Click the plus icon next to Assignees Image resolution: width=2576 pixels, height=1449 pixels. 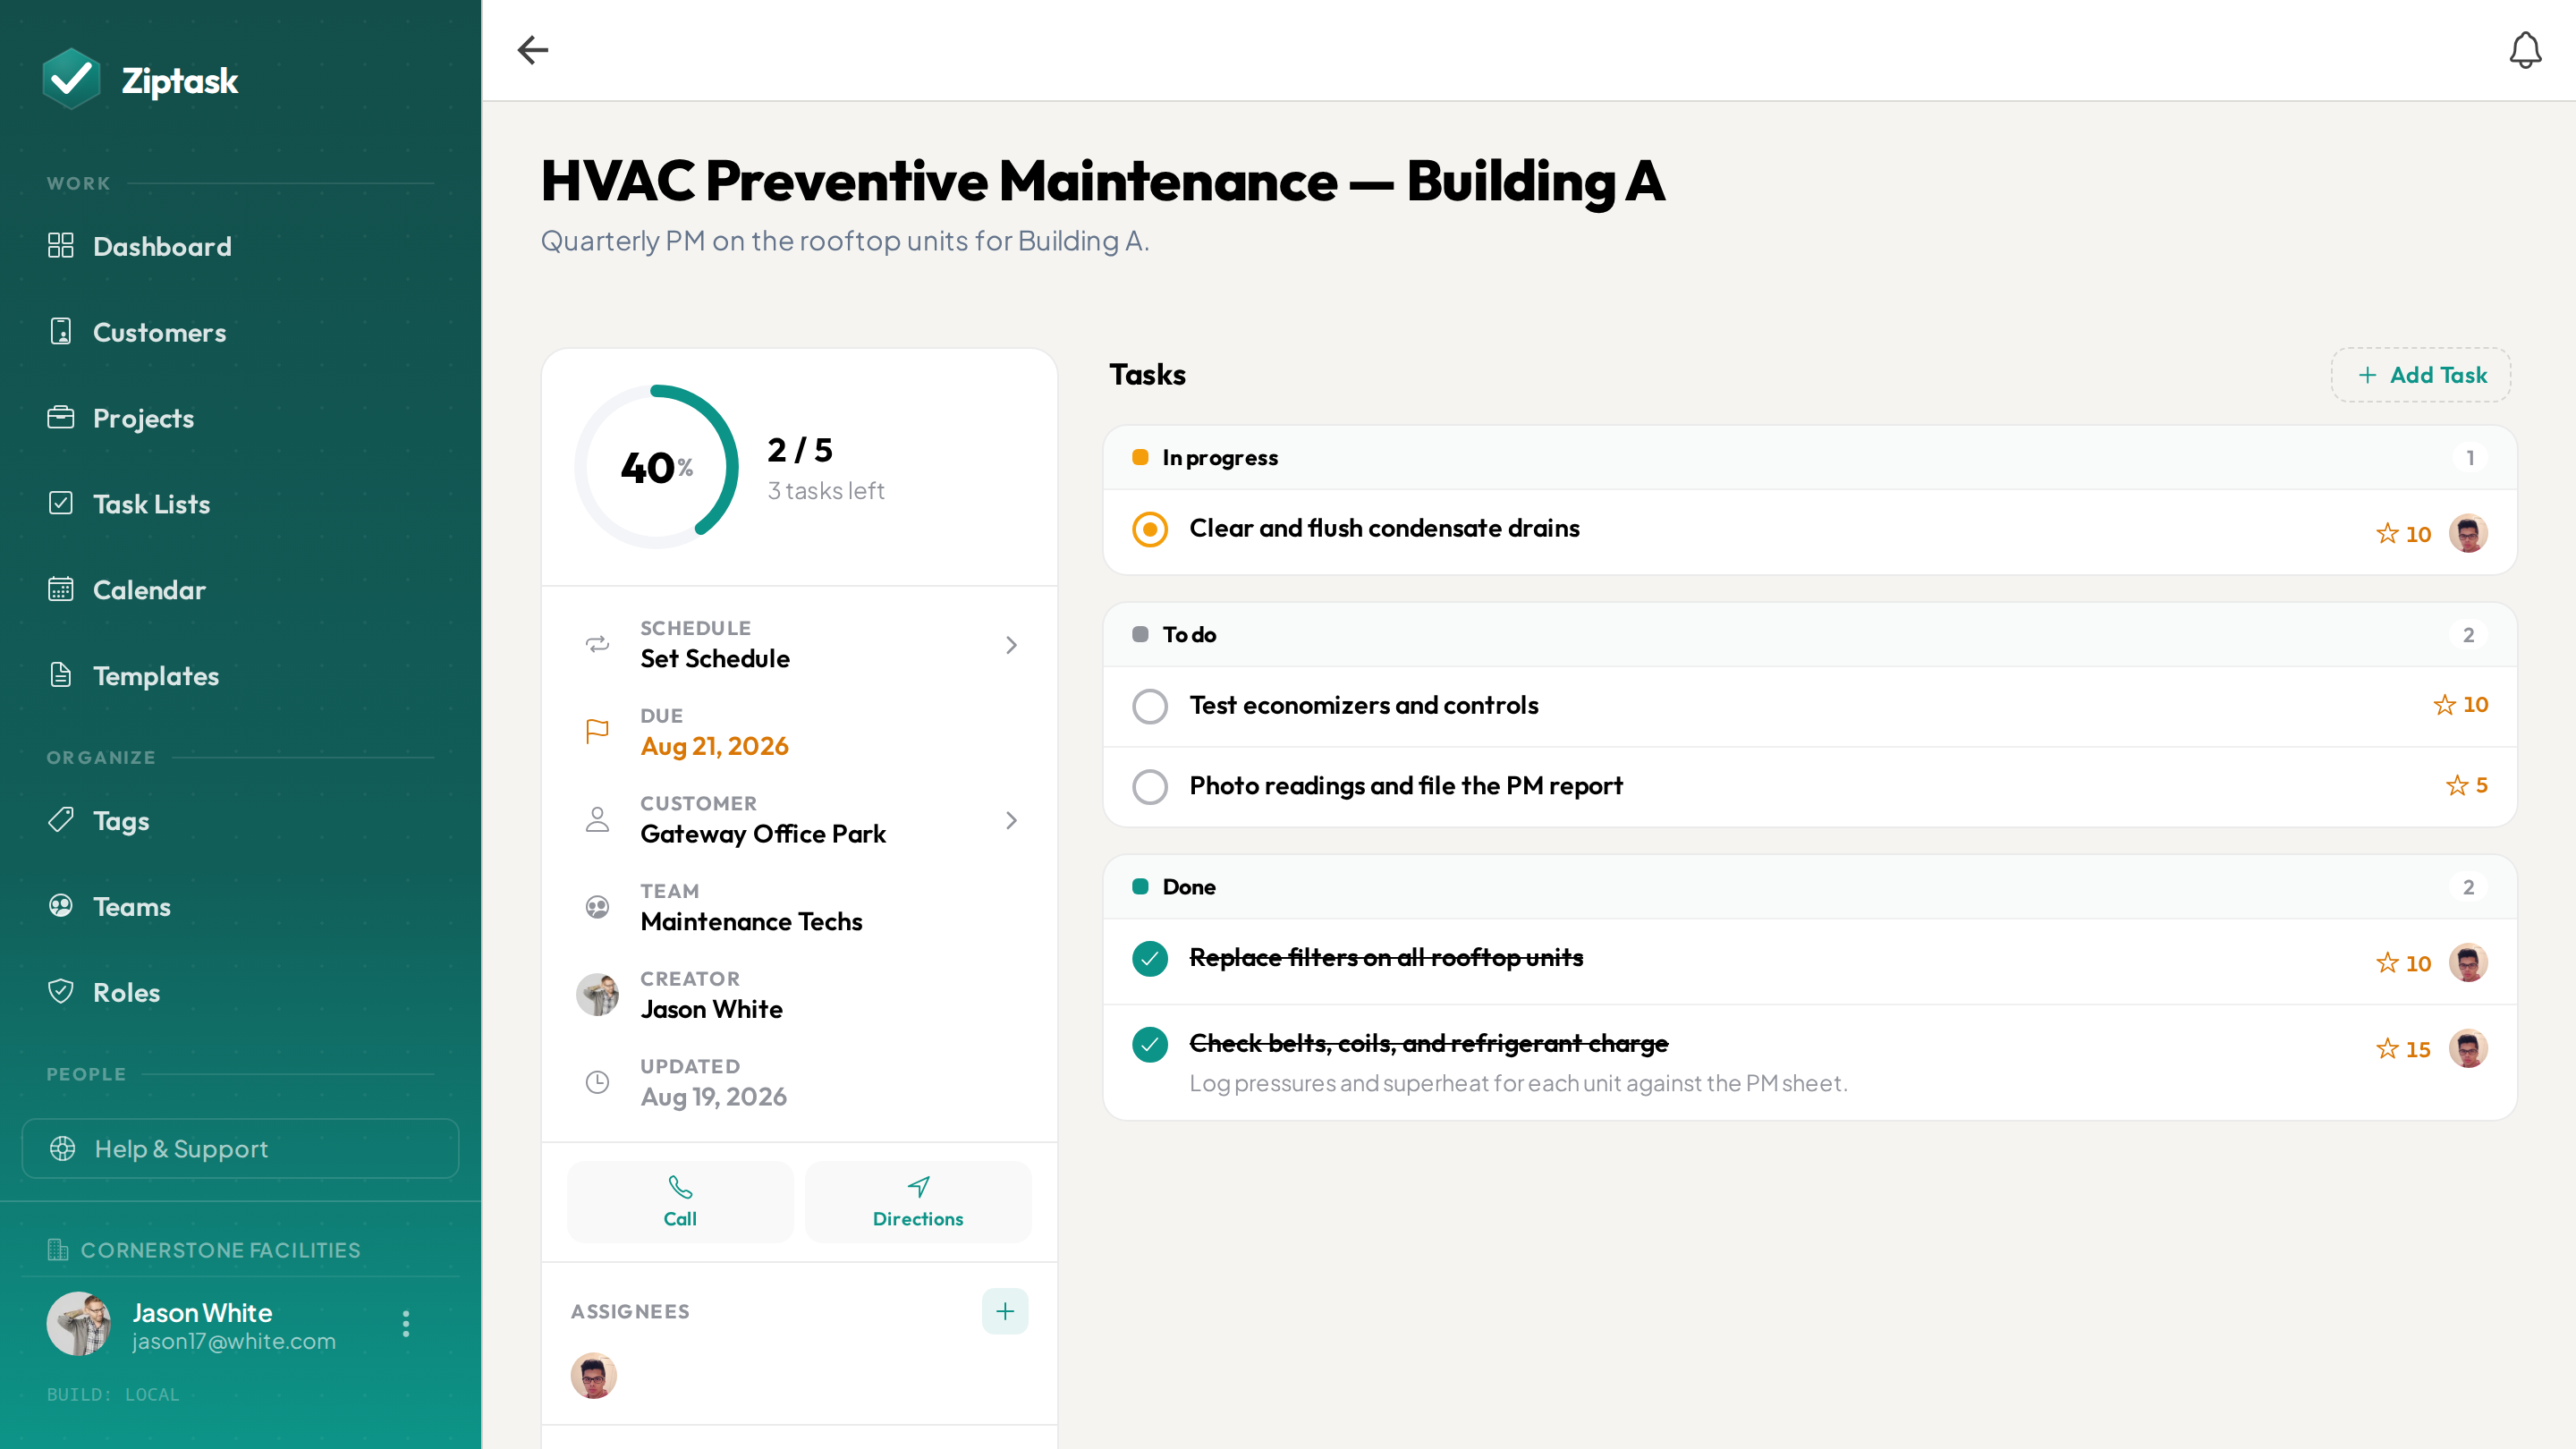point(1005,1311)
